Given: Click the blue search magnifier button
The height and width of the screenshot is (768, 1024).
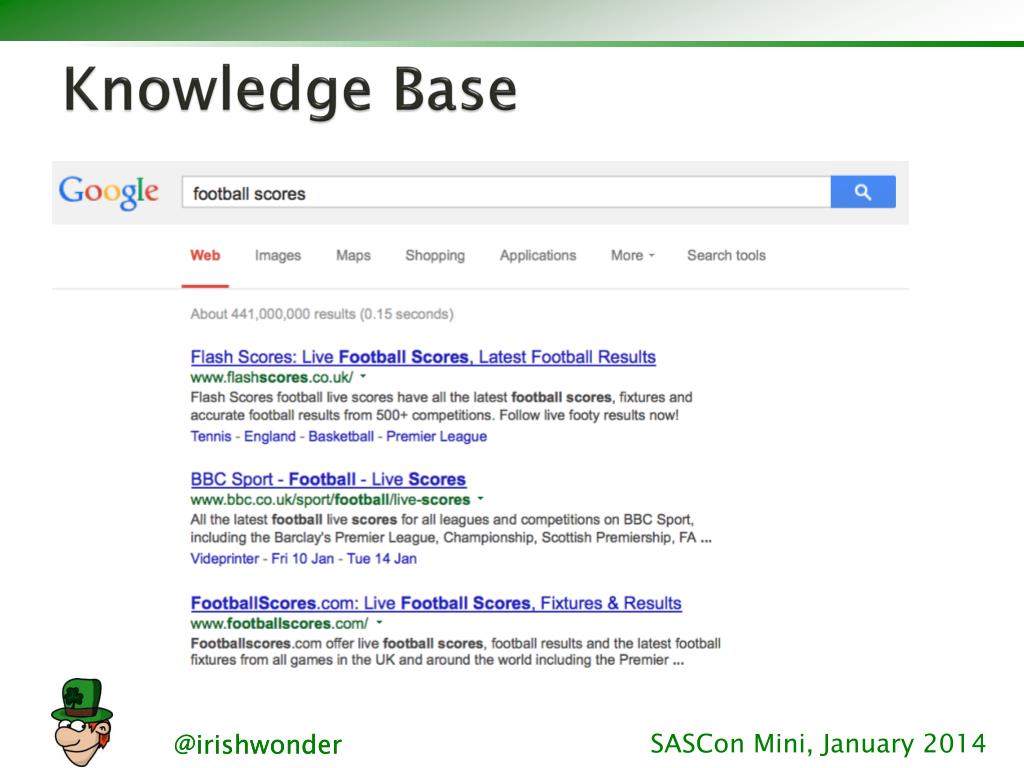Looking at the screenshot, I should [x=863, y=192].
